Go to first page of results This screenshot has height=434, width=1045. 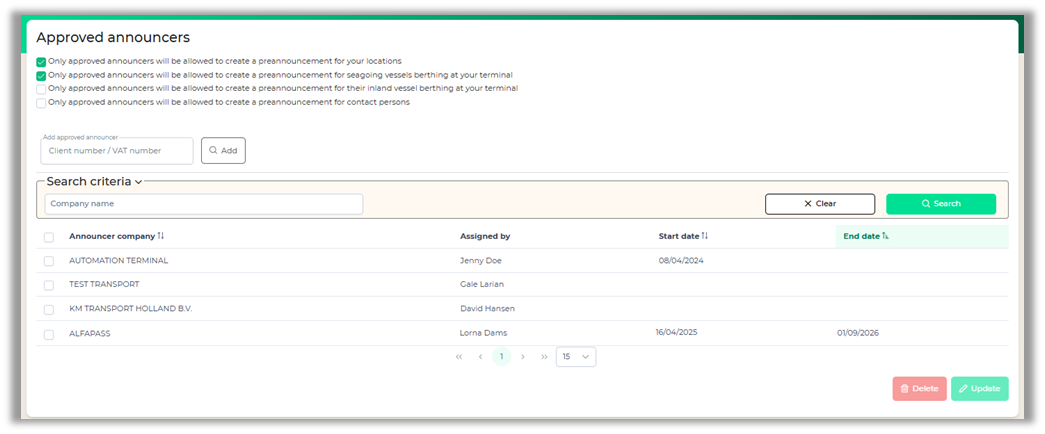point(459,357)
